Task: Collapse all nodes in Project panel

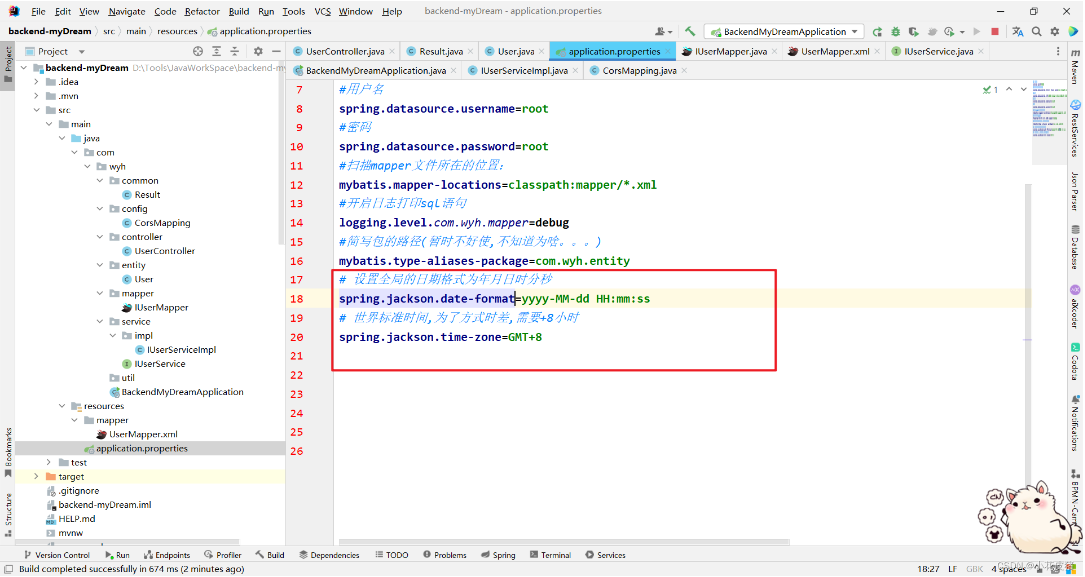Action: pyautogui.click(x=235, y=51)
